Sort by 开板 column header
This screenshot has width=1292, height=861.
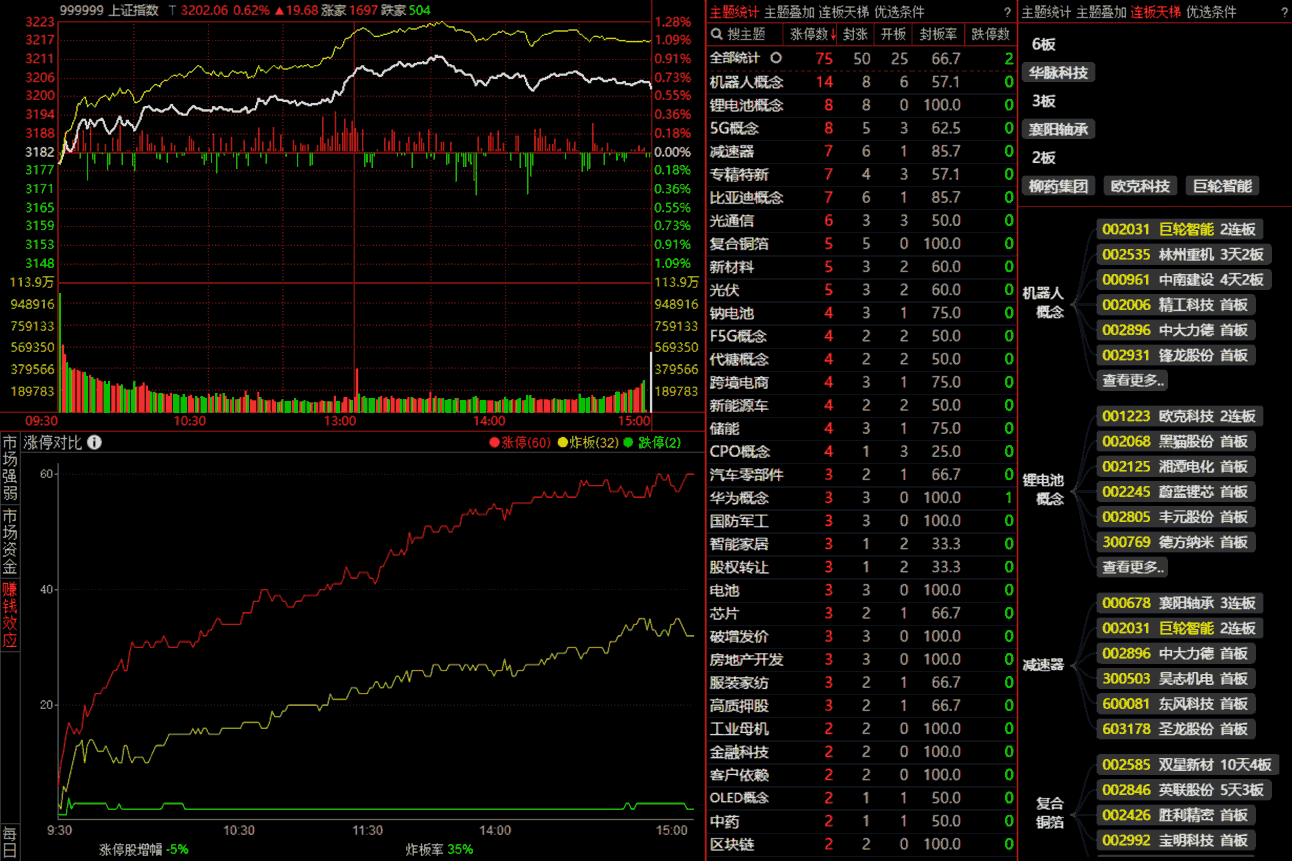click(x=892, y=34)
